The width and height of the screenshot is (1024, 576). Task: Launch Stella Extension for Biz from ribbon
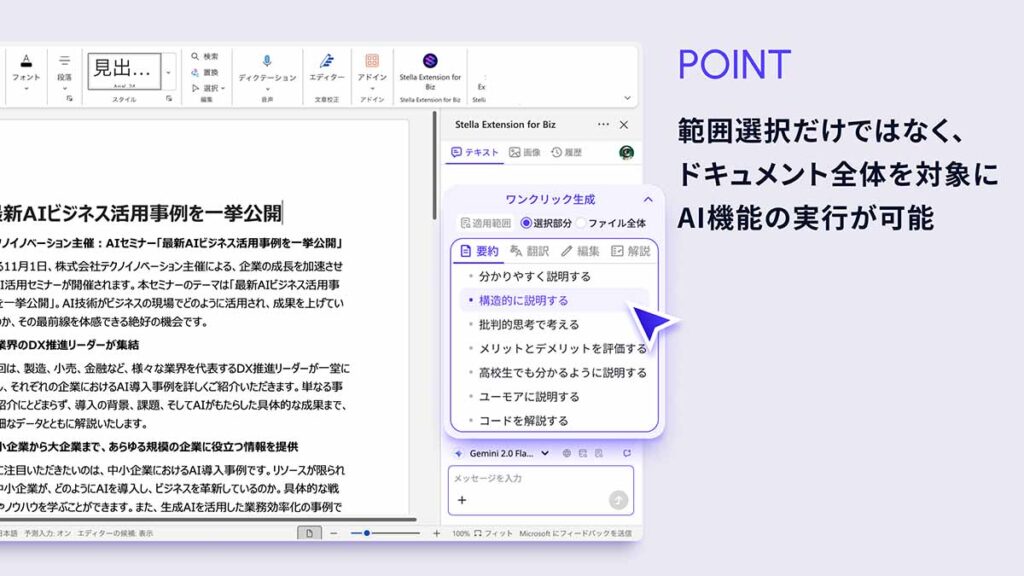[430, 71]
